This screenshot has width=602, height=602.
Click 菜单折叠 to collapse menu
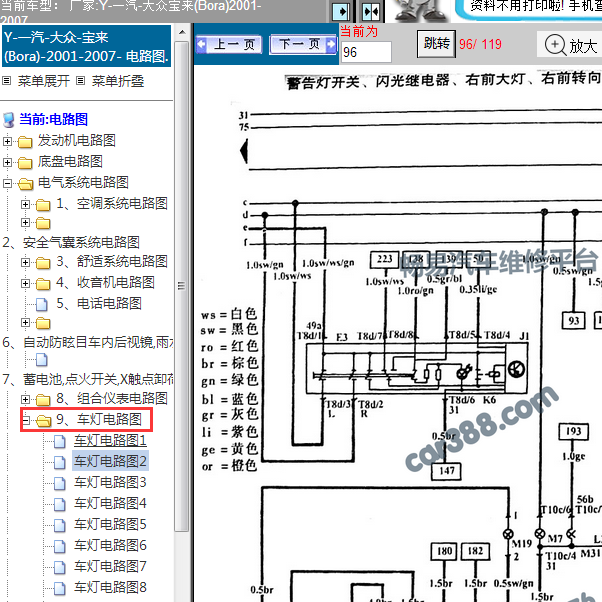[118, 81]
